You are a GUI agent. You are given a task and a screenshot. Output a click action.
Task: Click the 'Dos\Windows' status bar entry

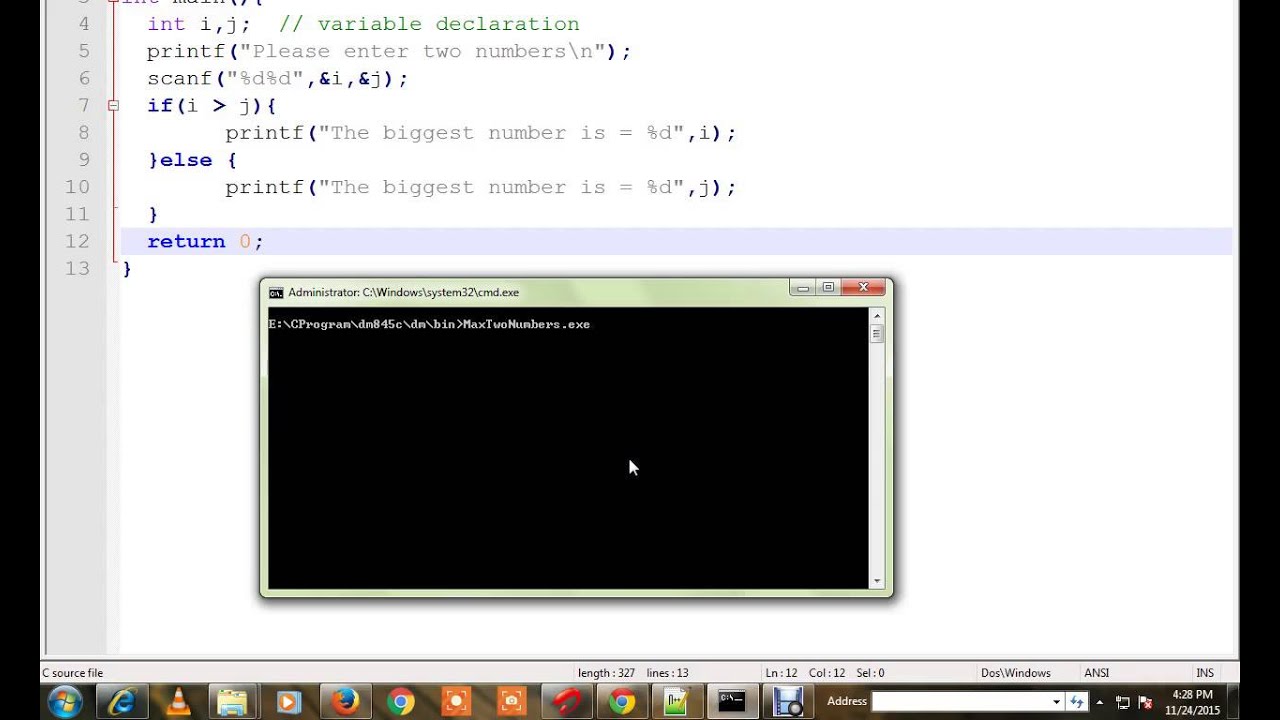pyautogui.click(x=1016, y=673)
